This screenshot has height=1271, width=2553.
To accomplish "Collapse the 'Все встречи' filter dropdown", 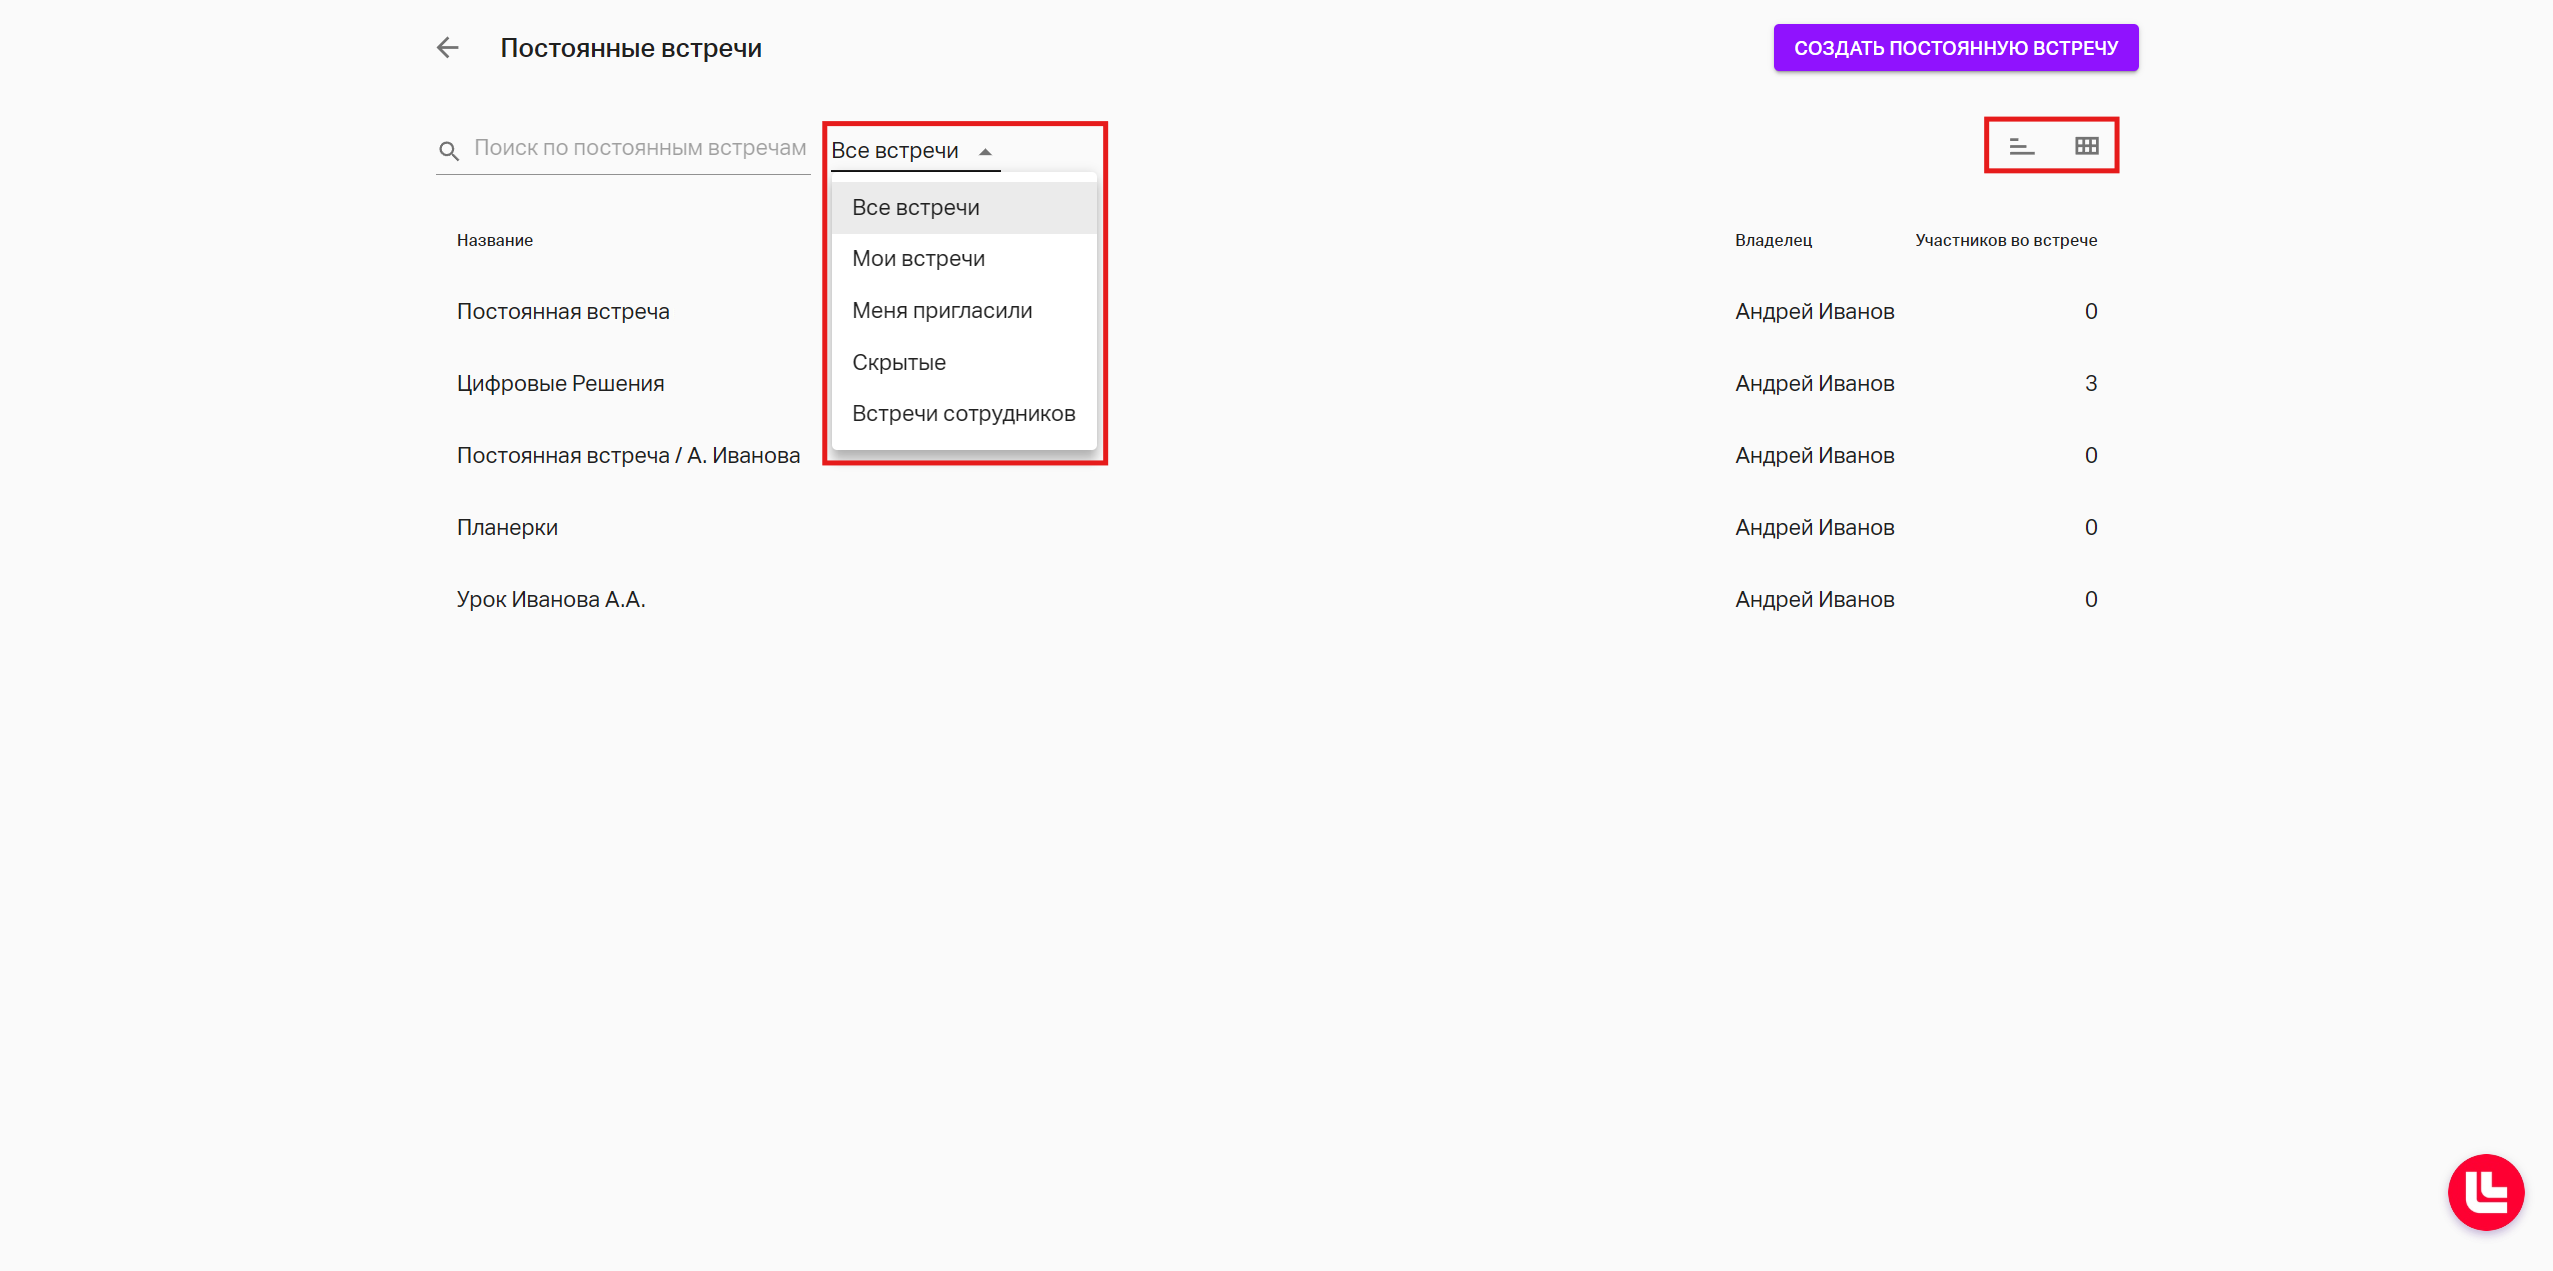I will coord(895,151).
